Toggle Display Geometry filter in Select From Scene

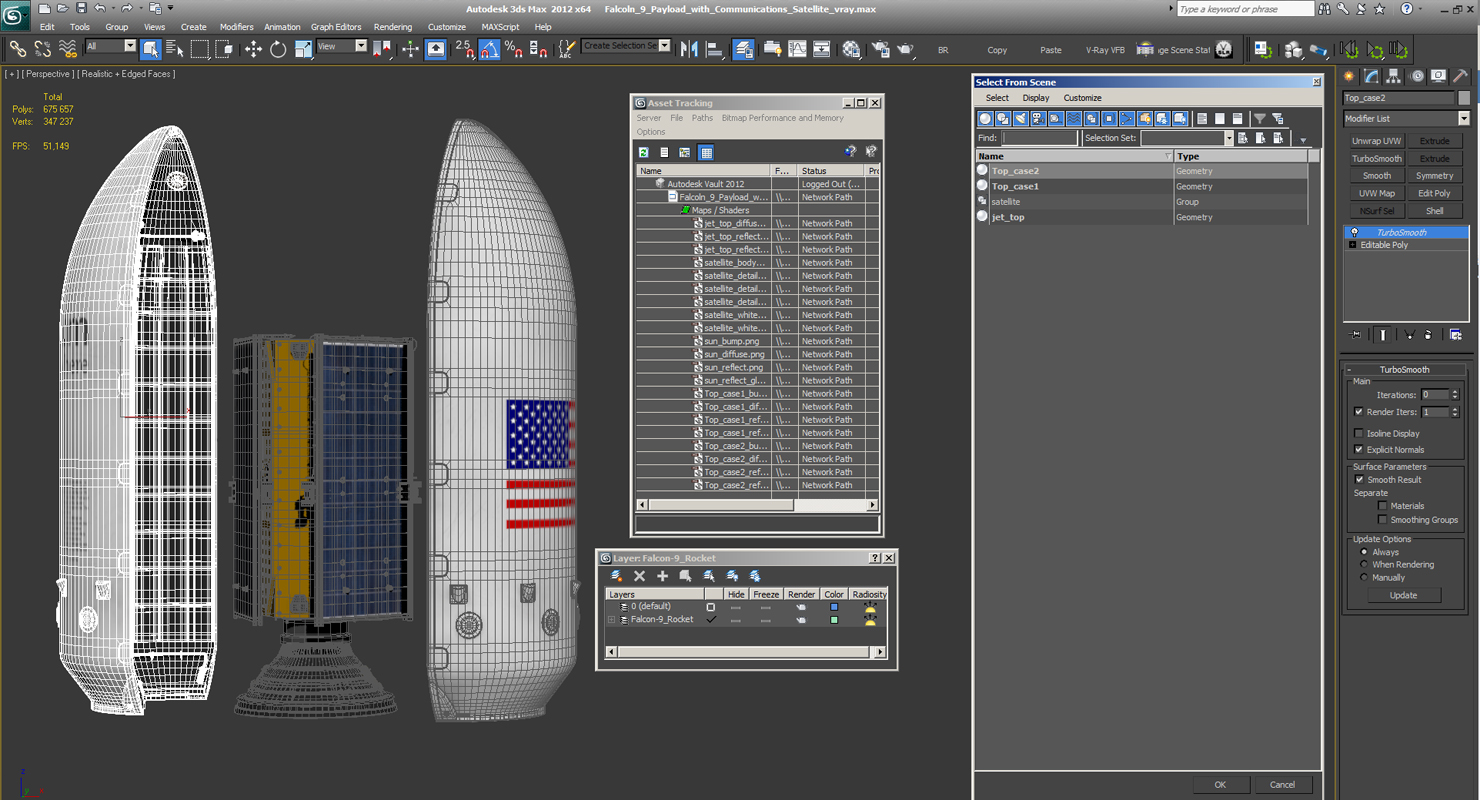[x=985, y=118]
